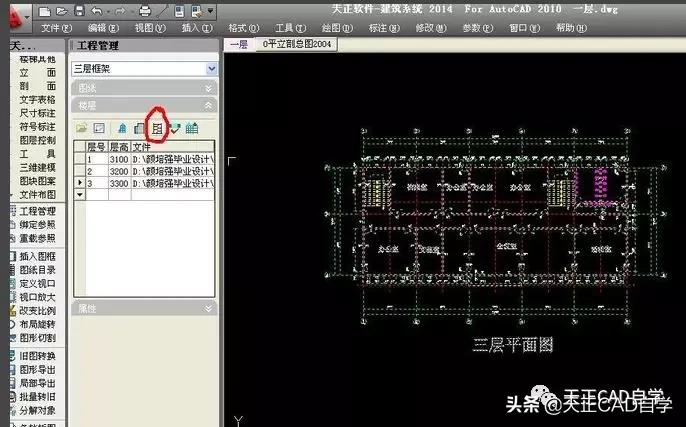Switch to the 一层 drawing tab
Viewport: 686px width, 427px height.
[239, 45]
